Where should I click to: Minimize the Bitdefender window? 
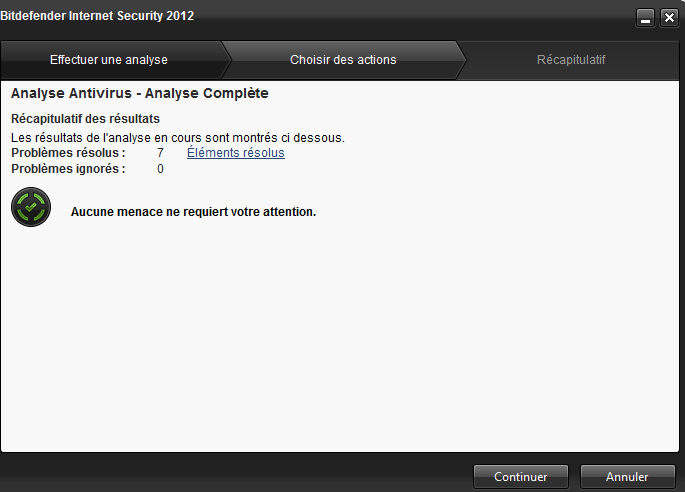(x=645, y=18)
